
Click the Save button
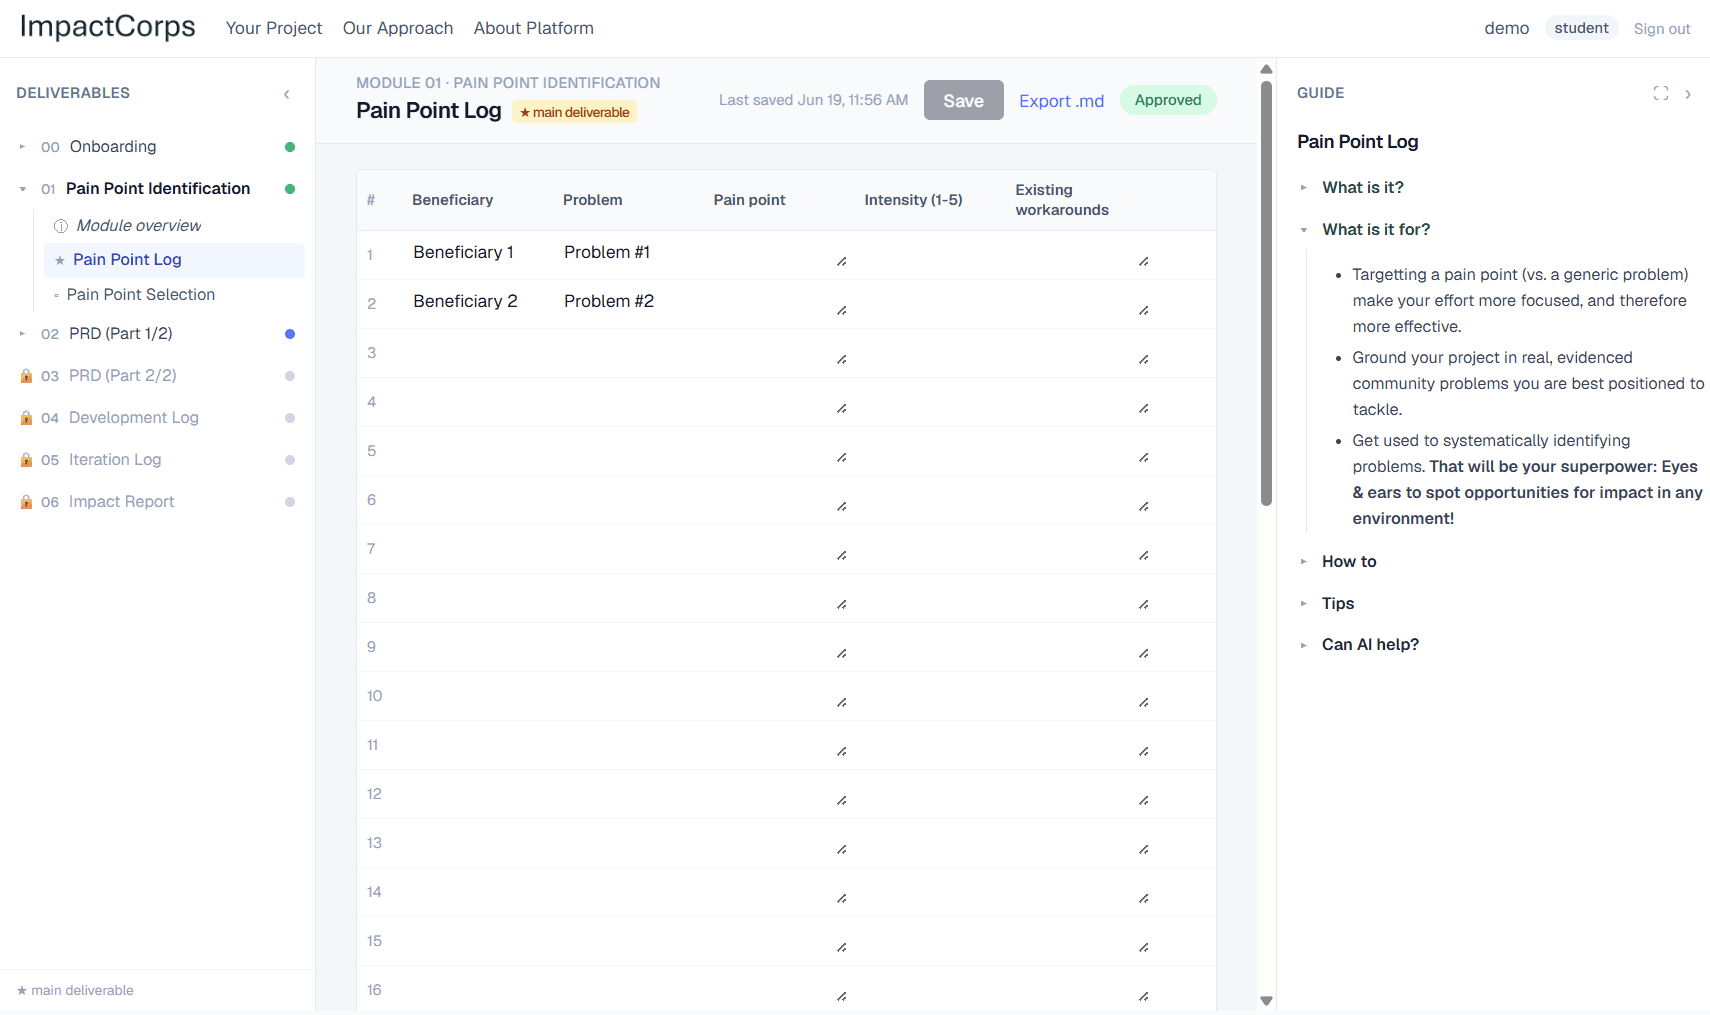click(x=964, y=100)
